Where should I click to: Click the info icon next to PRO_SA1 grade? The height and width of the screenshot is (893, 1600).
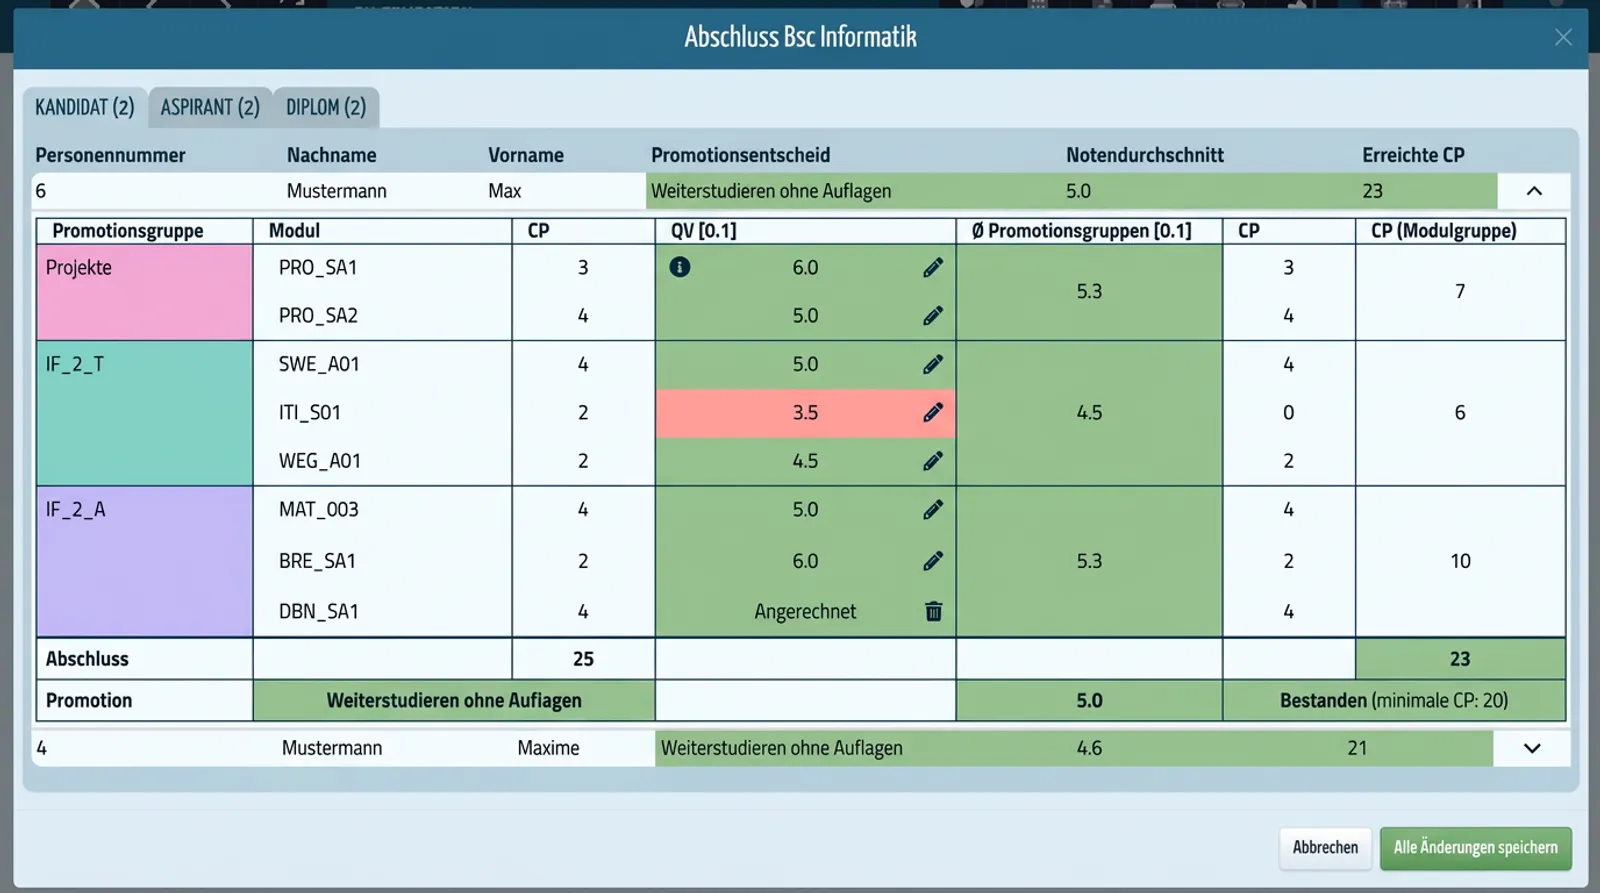(680, 267)
